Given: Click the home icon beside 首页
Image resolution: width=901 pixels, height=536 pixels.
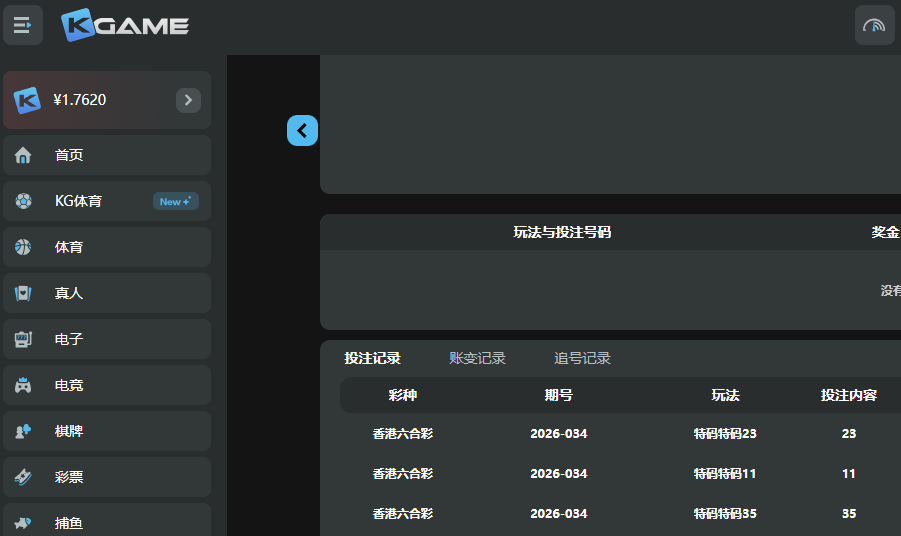Looking at the screenshot, I should (x=23, y=155).
